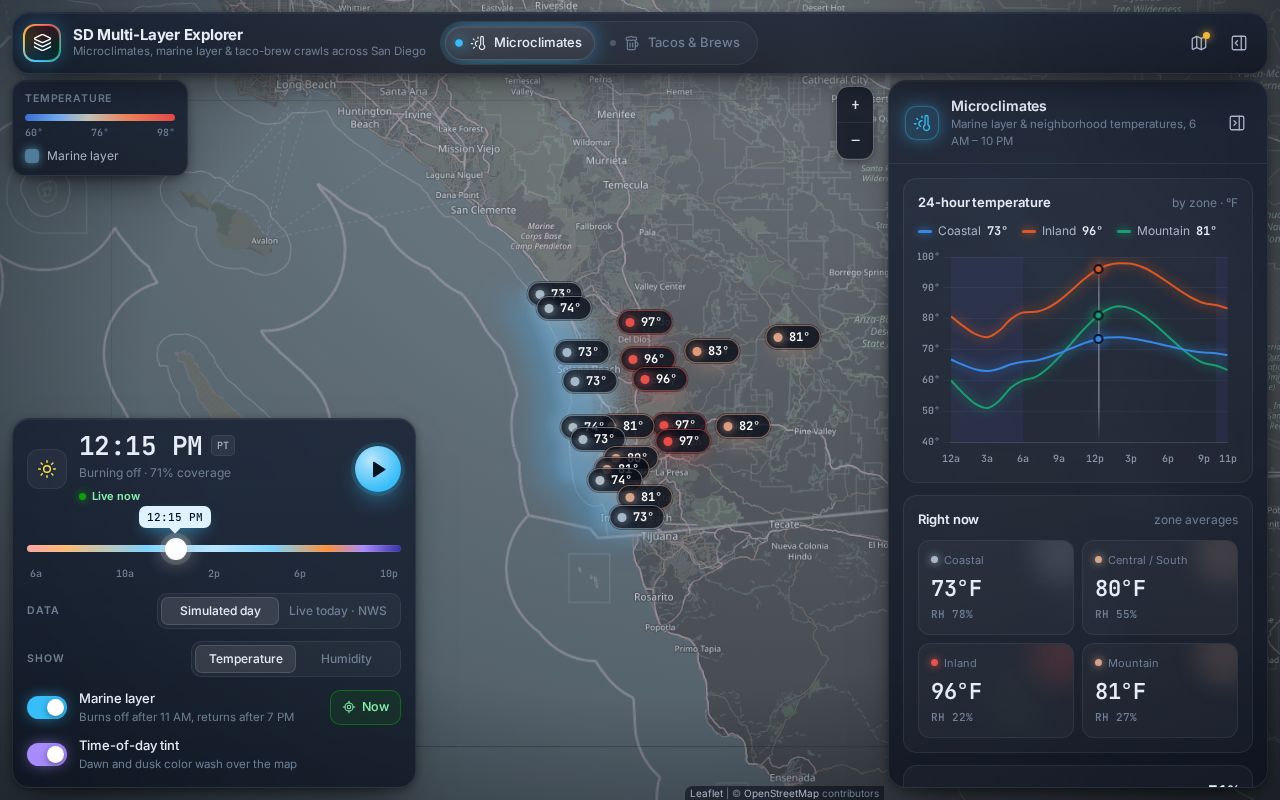Click the thermometer icon in the Microclimates panel
This screenshot has width=1280, height=800.
click(x=922, y=123)
